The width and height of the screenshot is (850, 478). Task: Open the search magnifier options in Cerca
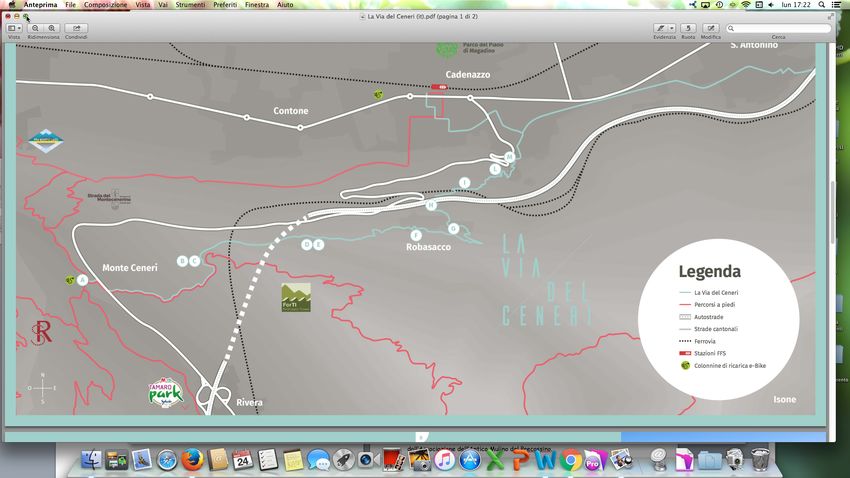coord(733,28)
